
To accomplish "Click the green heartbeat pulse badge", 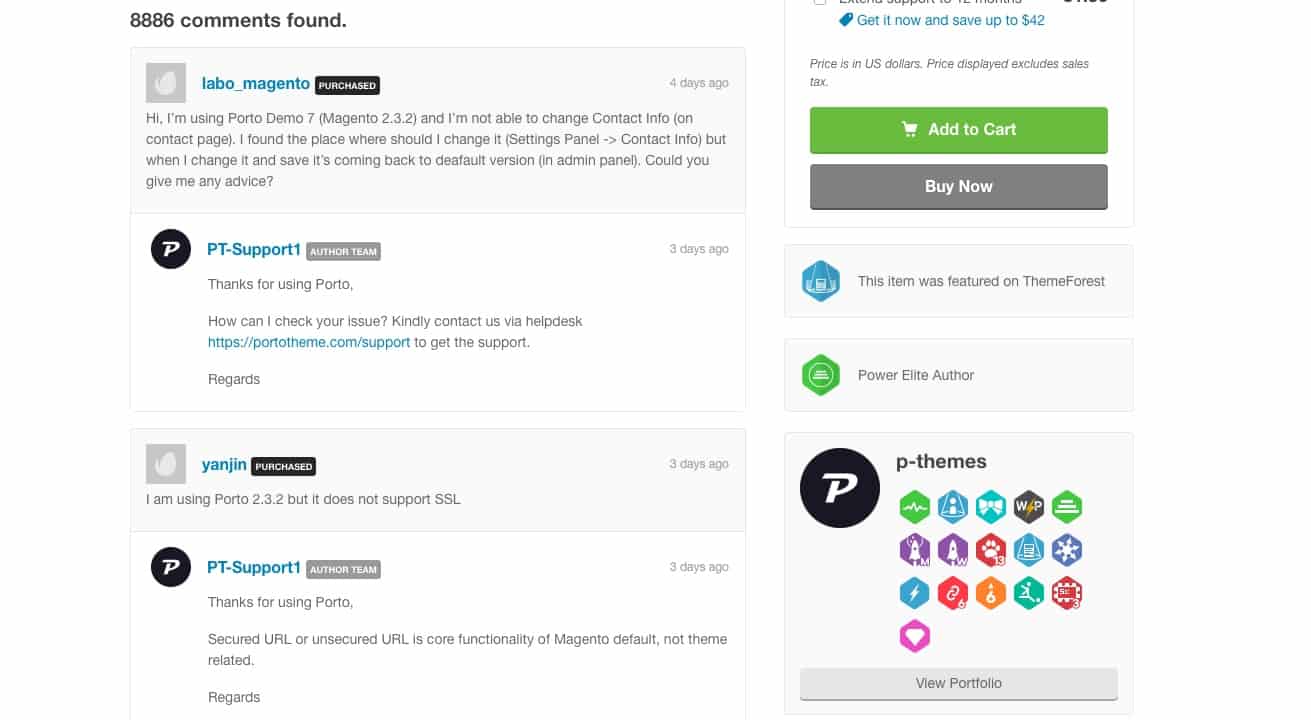I will coord(915,507).
